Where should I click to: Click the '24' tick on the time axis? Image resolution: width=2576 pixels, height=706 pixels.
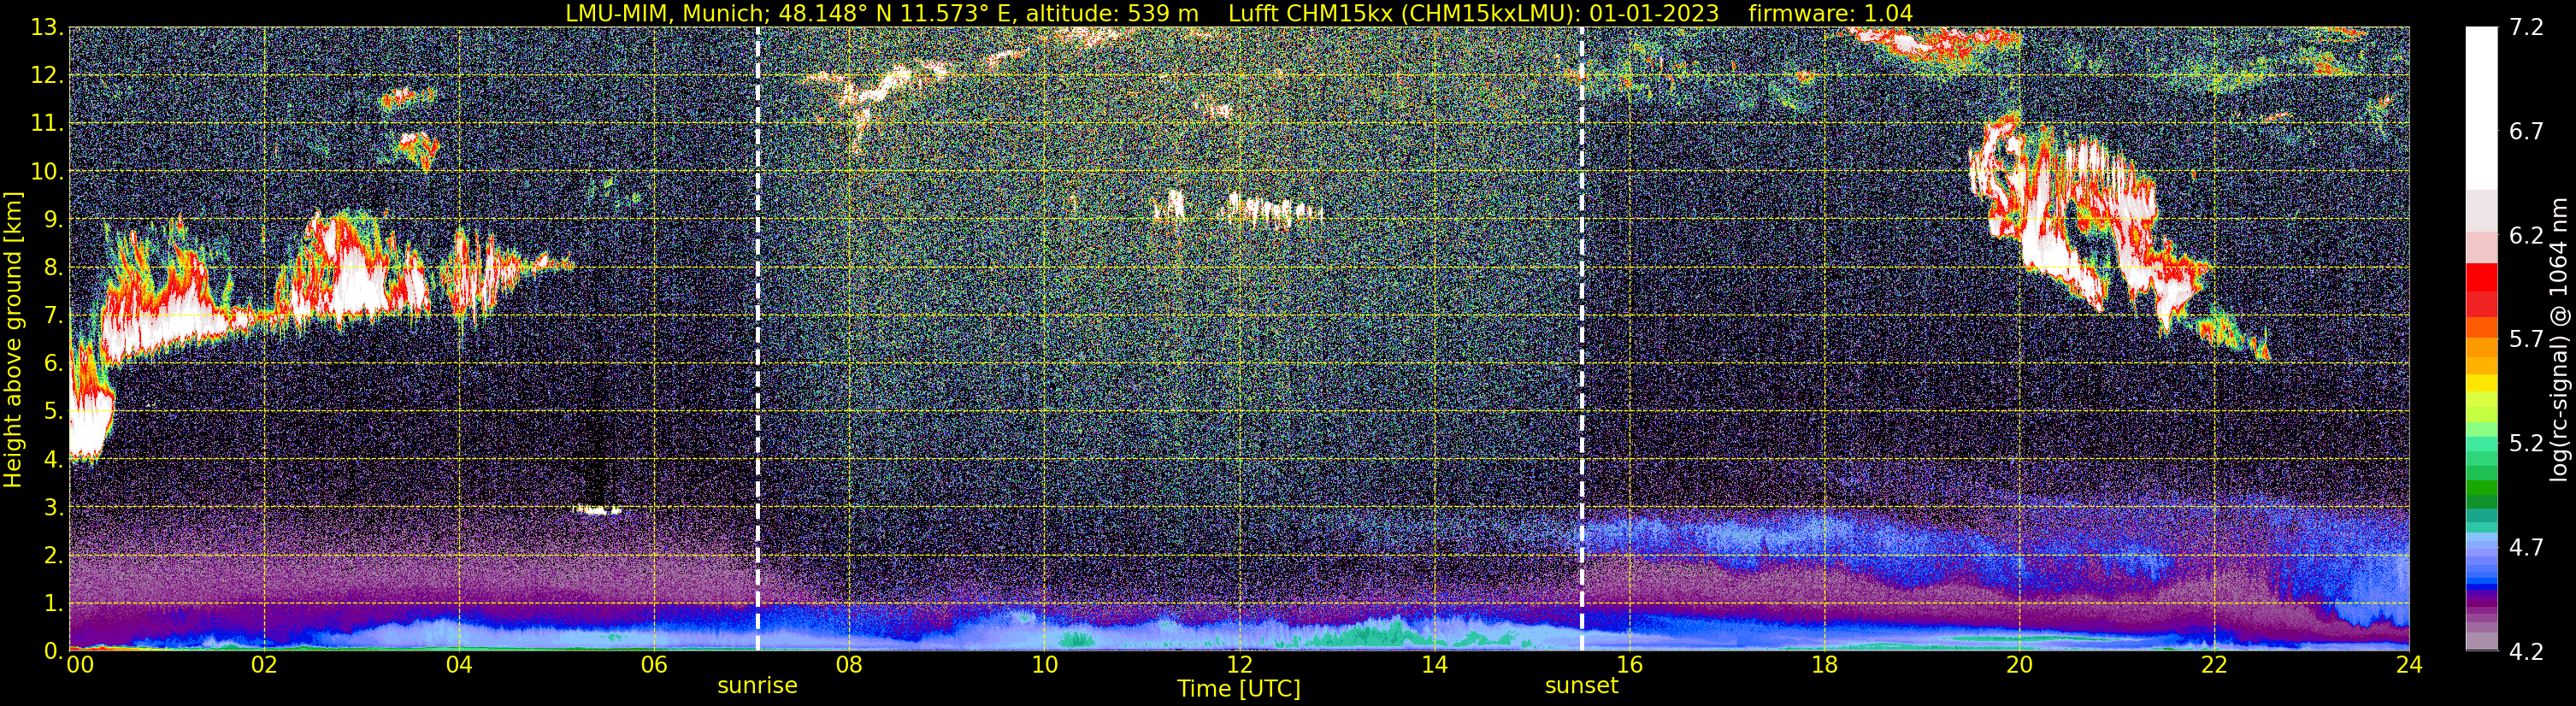tap(2409, 665)
